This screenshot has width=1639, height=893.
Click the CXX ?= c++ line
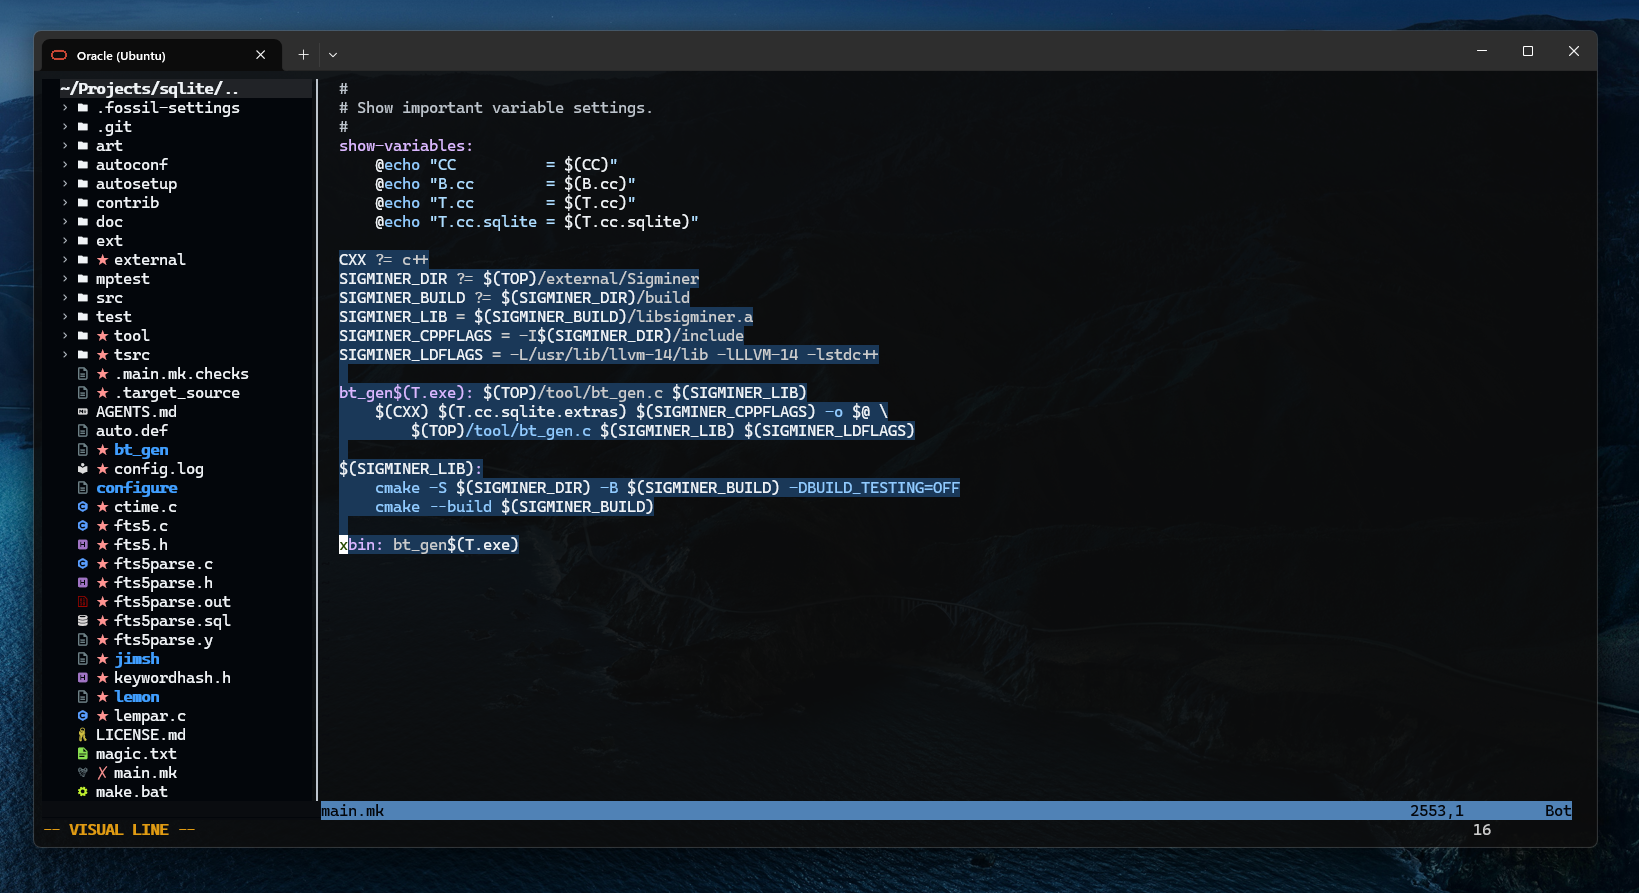[384, 260]
